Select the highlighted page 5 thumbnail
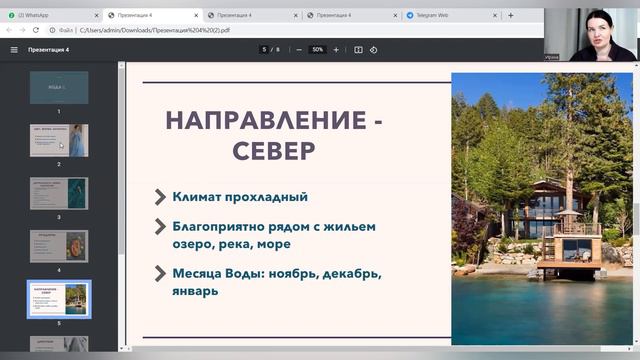 click(x=59, y=299)
